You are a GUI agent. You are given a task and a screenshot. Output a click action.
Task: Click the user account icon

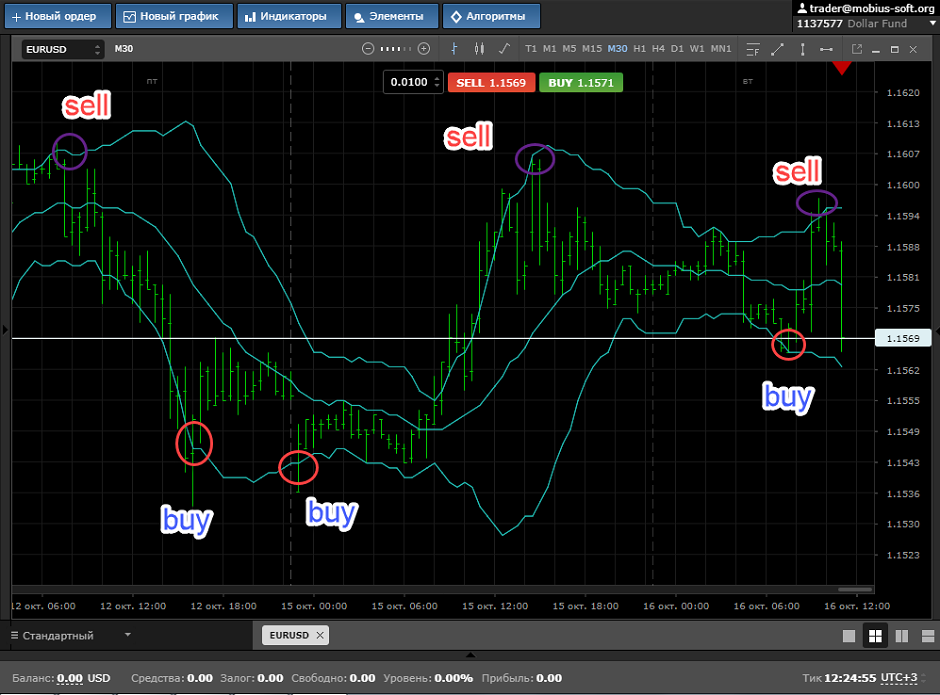802,8
